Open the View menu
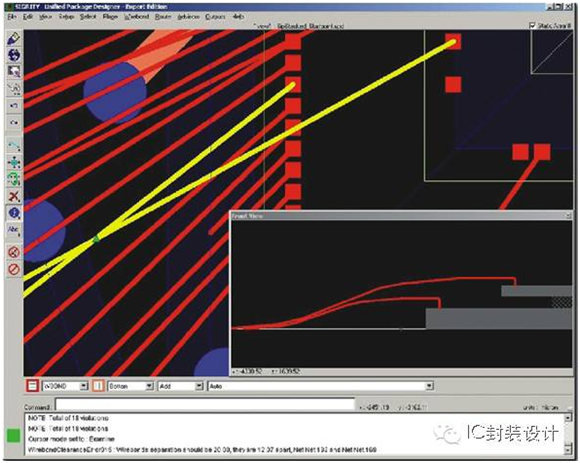The width and height of the screenshot is (580, 463). 45,17
